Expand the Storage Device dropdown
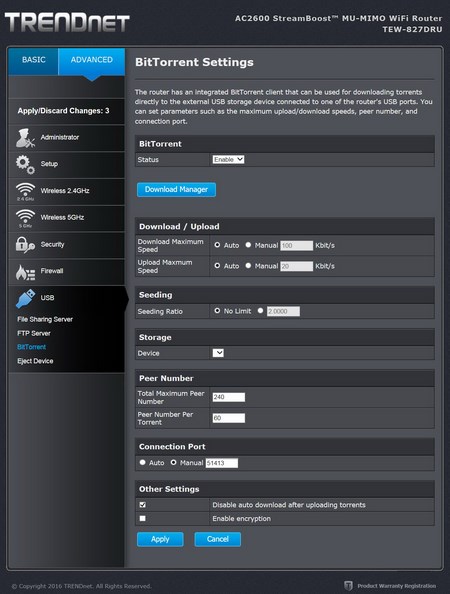Image resolution: width=450 pixels, height=594 pixels. pyautogui.click(x=218, y=353)
